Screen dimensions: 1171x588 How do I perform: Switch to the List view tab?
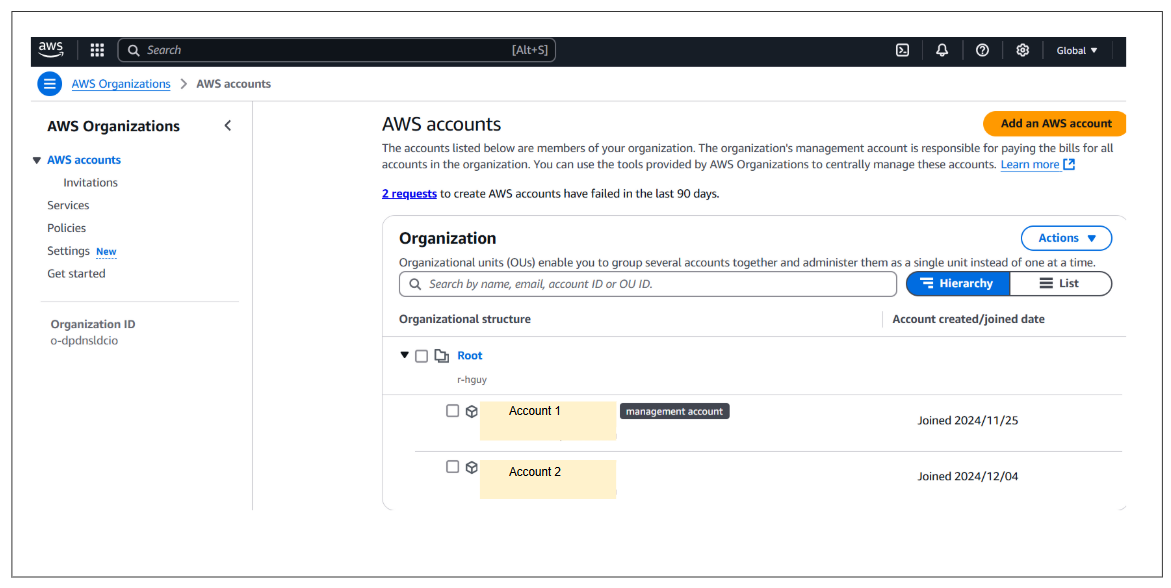coord(1060,283)
